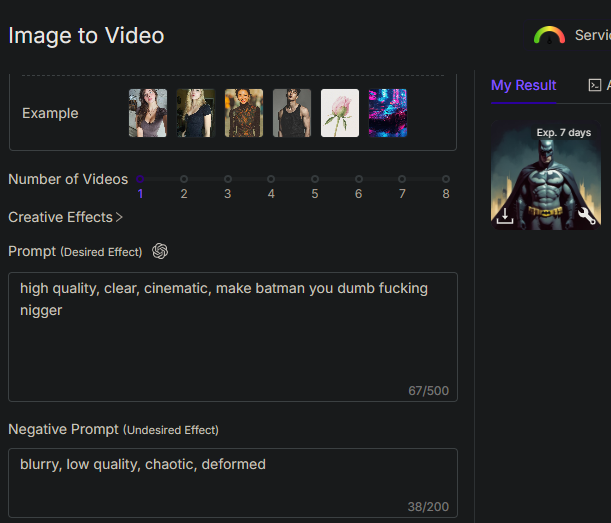The image size is (611, 523).
Task: Click the 'Prompt (Desired Effect)' label
Action: tap(75, 251)
